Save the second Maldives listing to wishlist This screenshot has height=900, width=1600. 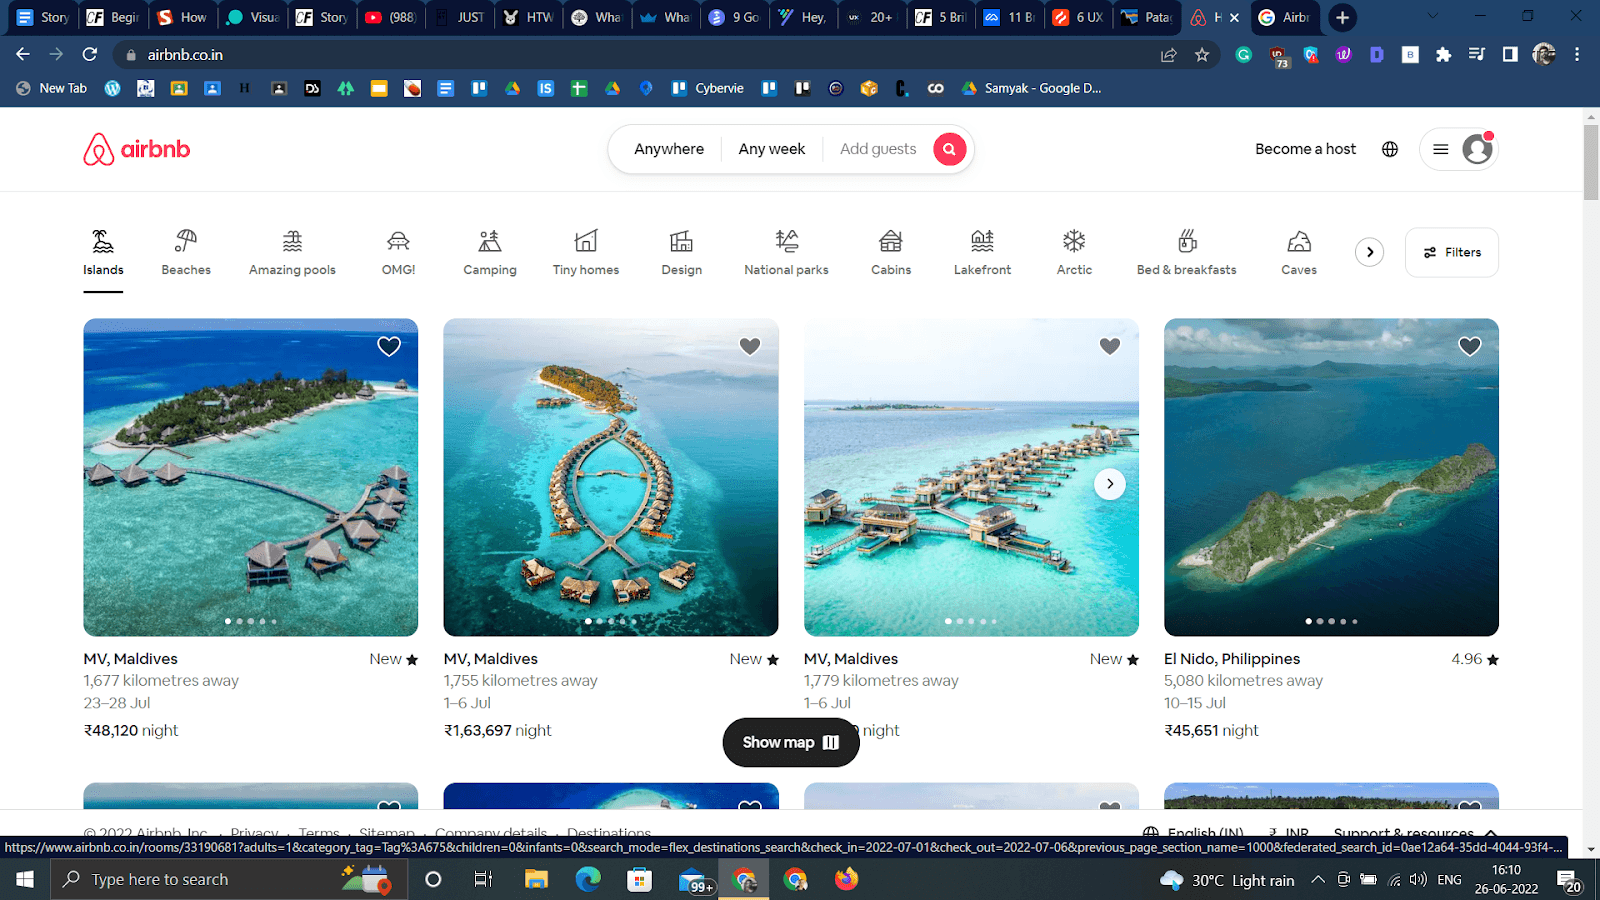[x=749, y=346]
